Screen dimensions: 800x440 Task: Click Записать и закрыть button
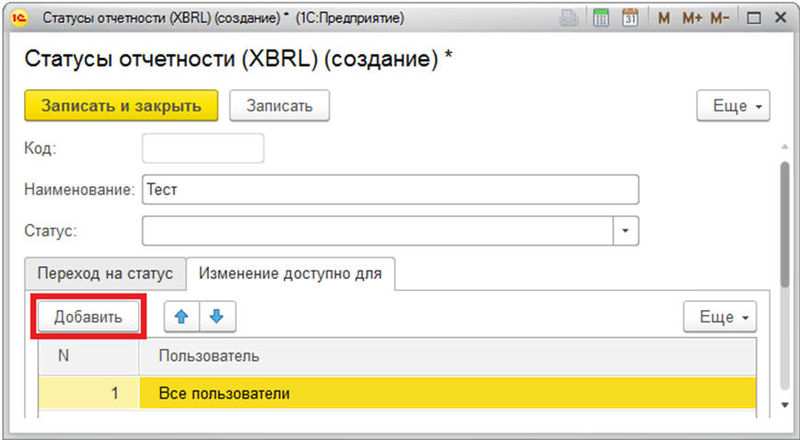(x=121, y=106)
